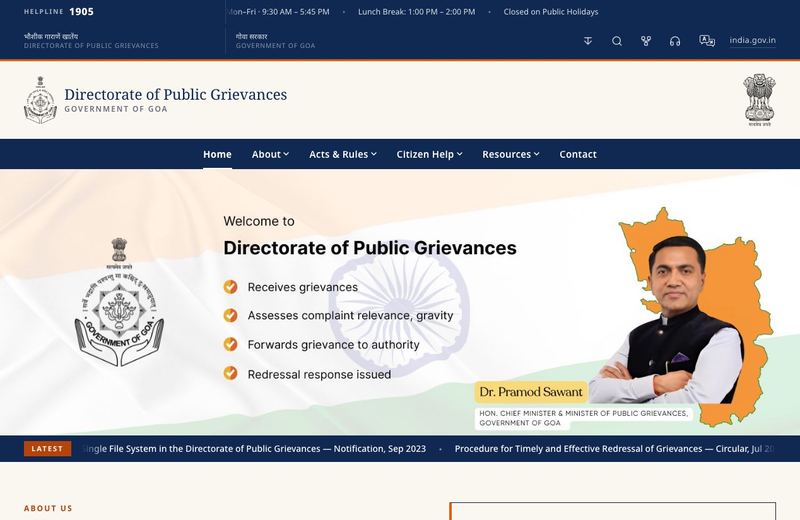The image size is (800, 520).
Task: Open the Contact menu item
Action: pyautogui.click(x=578, y=154)
